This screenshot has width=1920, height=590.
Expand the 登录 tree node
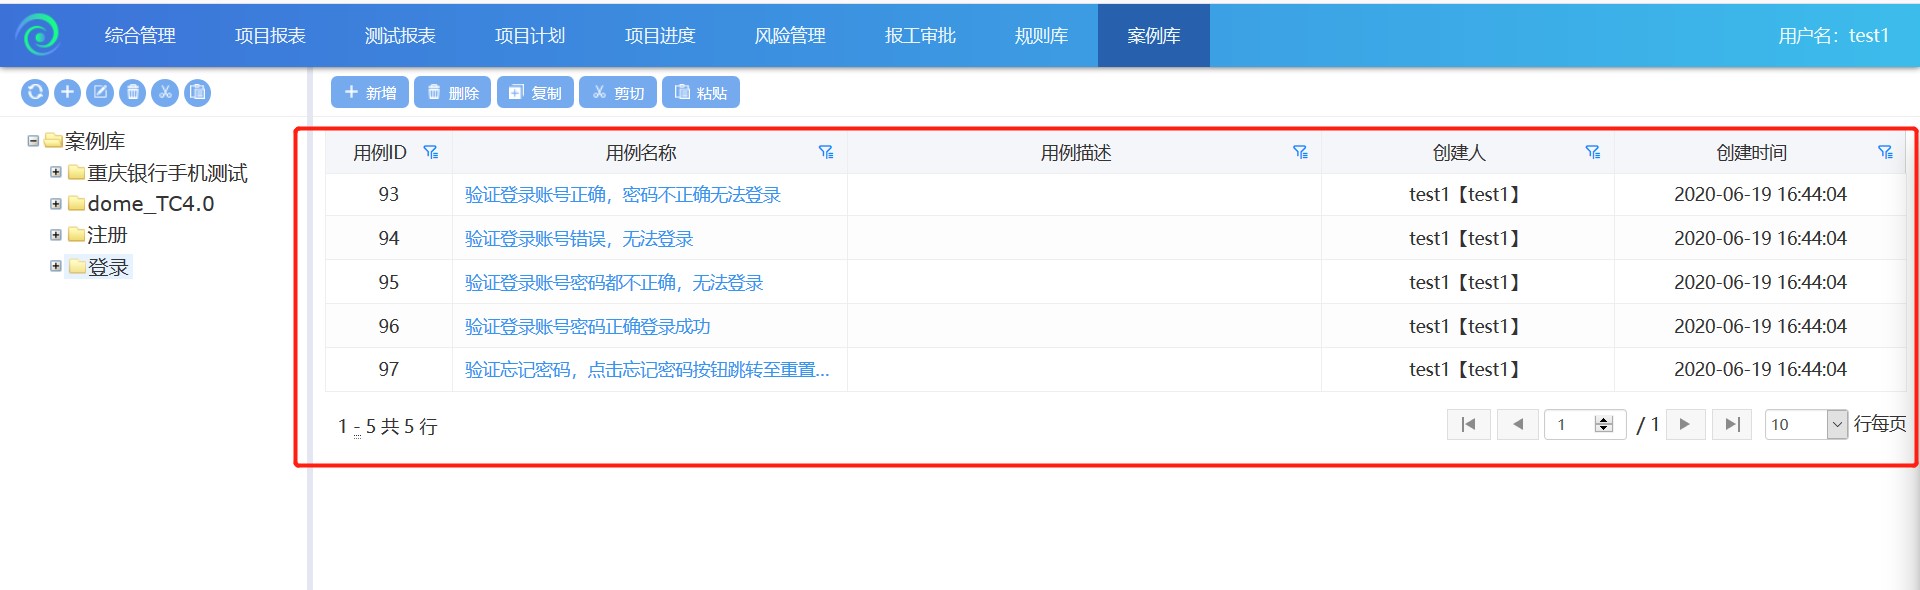(56, 266)
